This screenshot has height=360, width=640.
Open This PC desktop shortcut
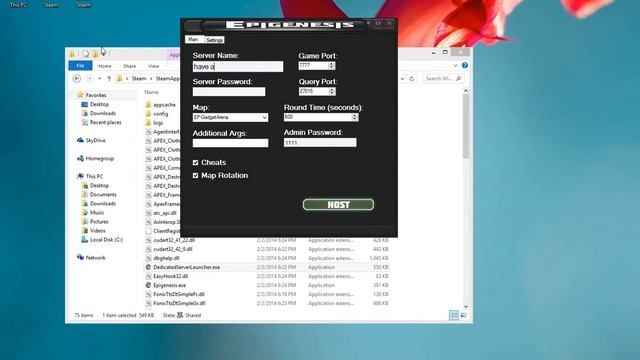tap(18, 4)
